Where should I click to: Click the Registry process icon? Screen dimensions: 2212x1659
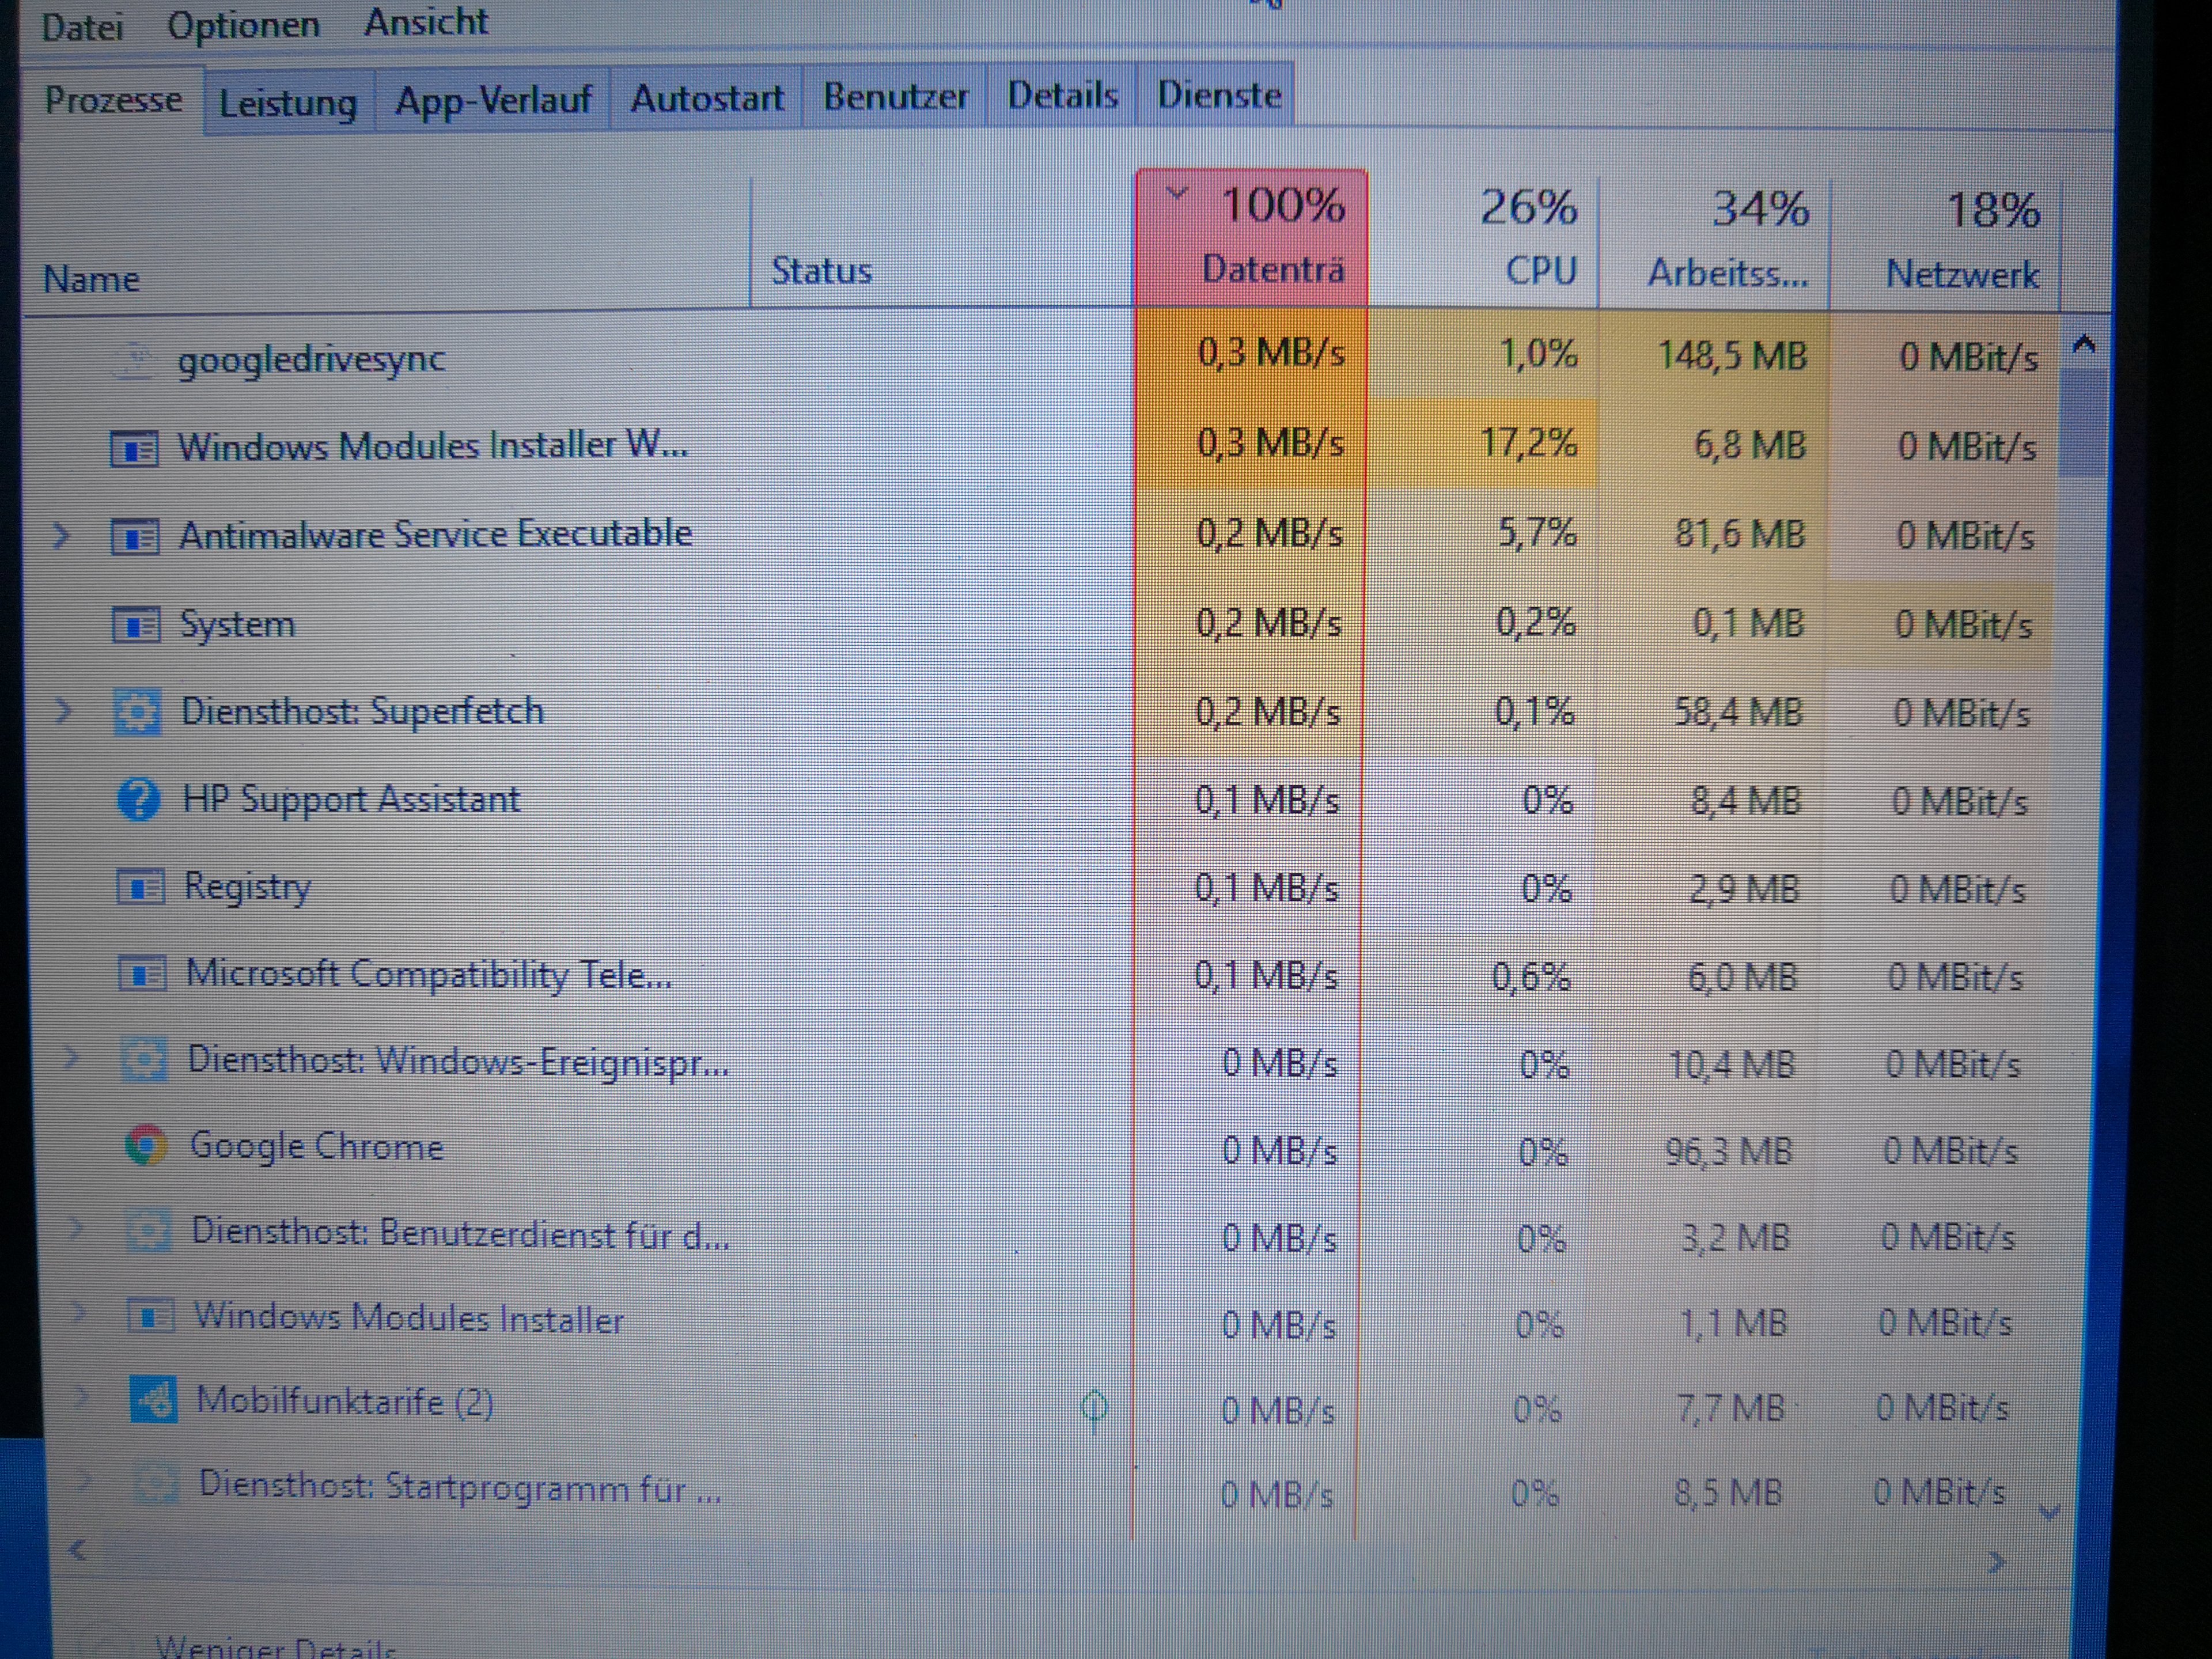pos(141,887)
